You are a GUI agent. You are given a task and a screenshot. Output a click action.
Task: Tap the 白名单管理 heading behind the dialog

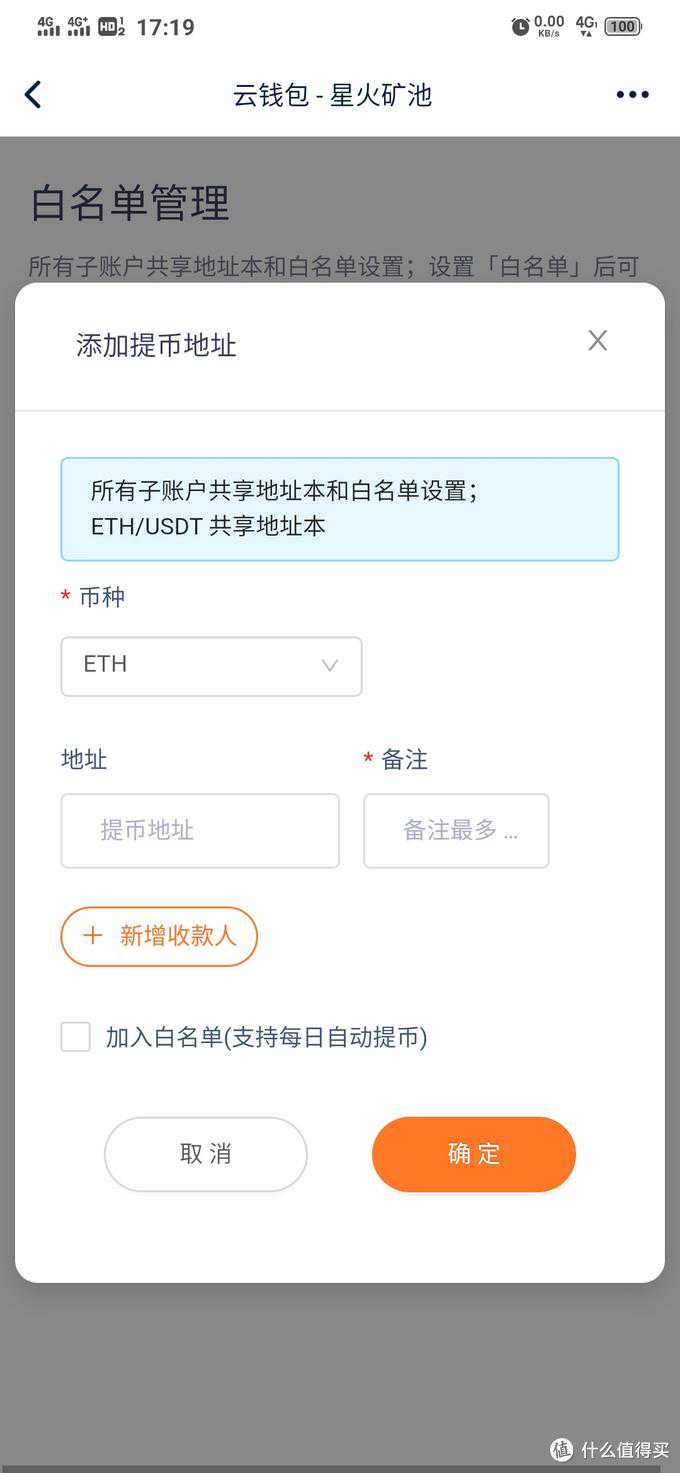pyautogui.click(x=130, y=203)
